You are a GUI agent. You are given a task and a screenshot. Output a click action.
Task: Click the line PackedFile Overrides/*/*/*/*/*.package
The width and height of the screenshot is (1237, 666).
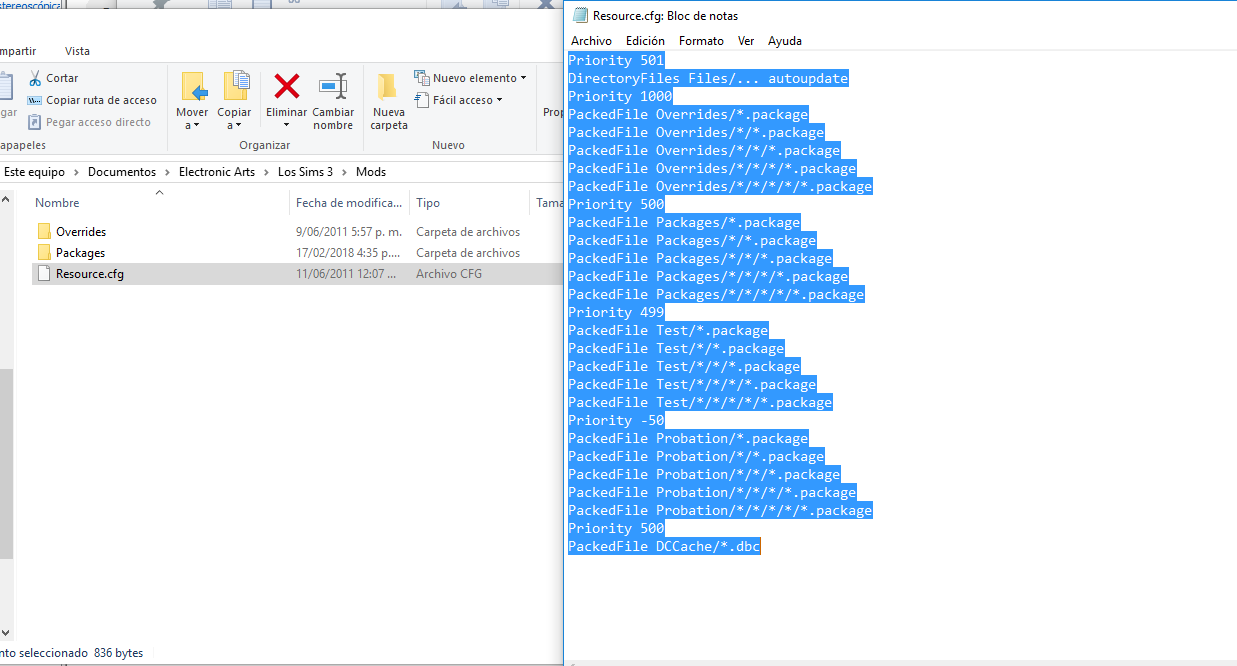720,187
